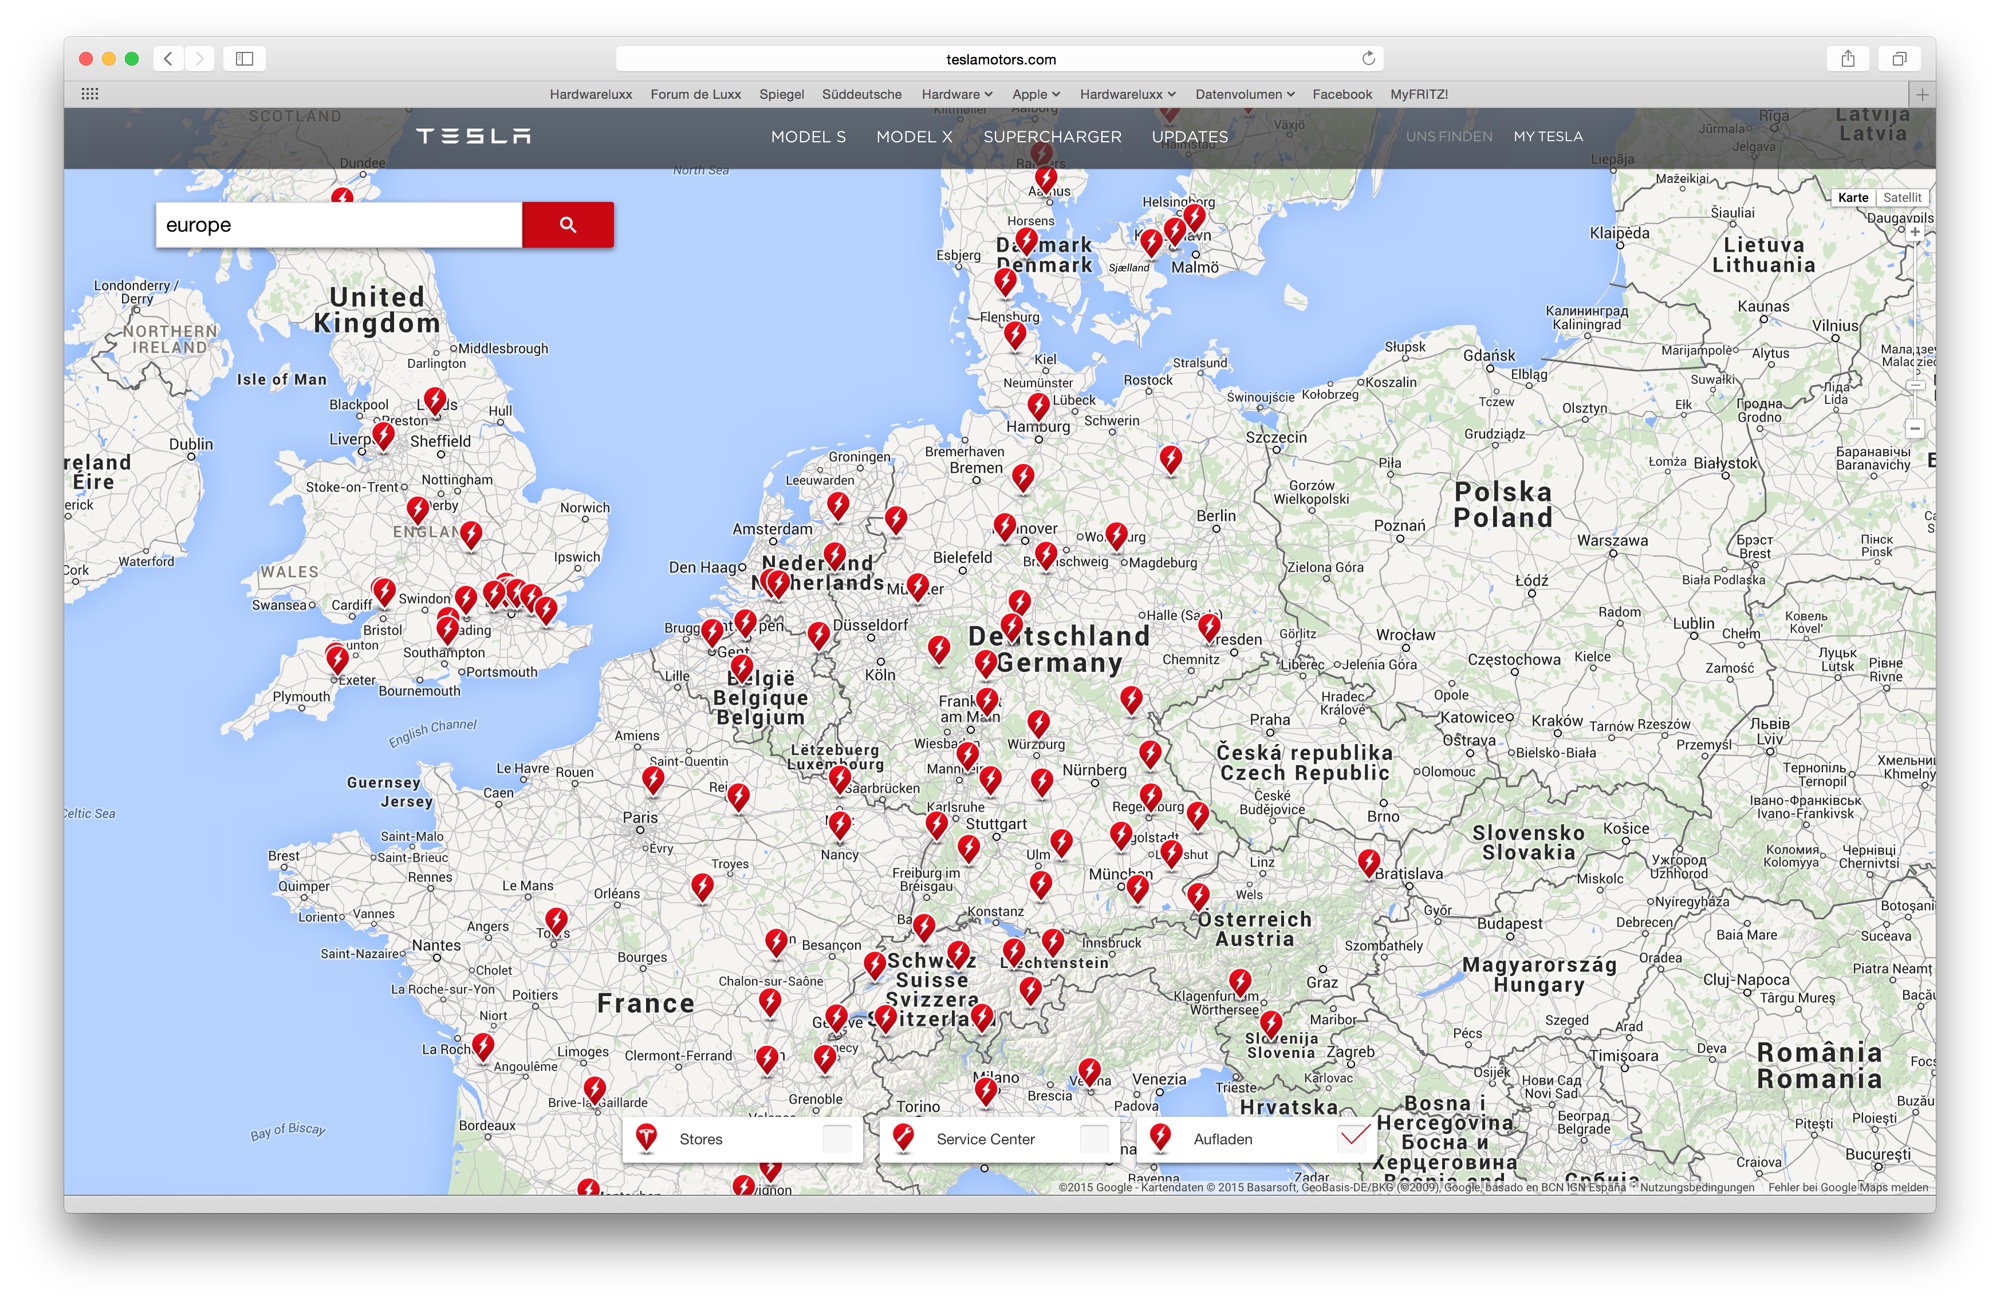Click the red search magnifier button
Screen dimensions: 2000x1305
(x=568, y=225)
